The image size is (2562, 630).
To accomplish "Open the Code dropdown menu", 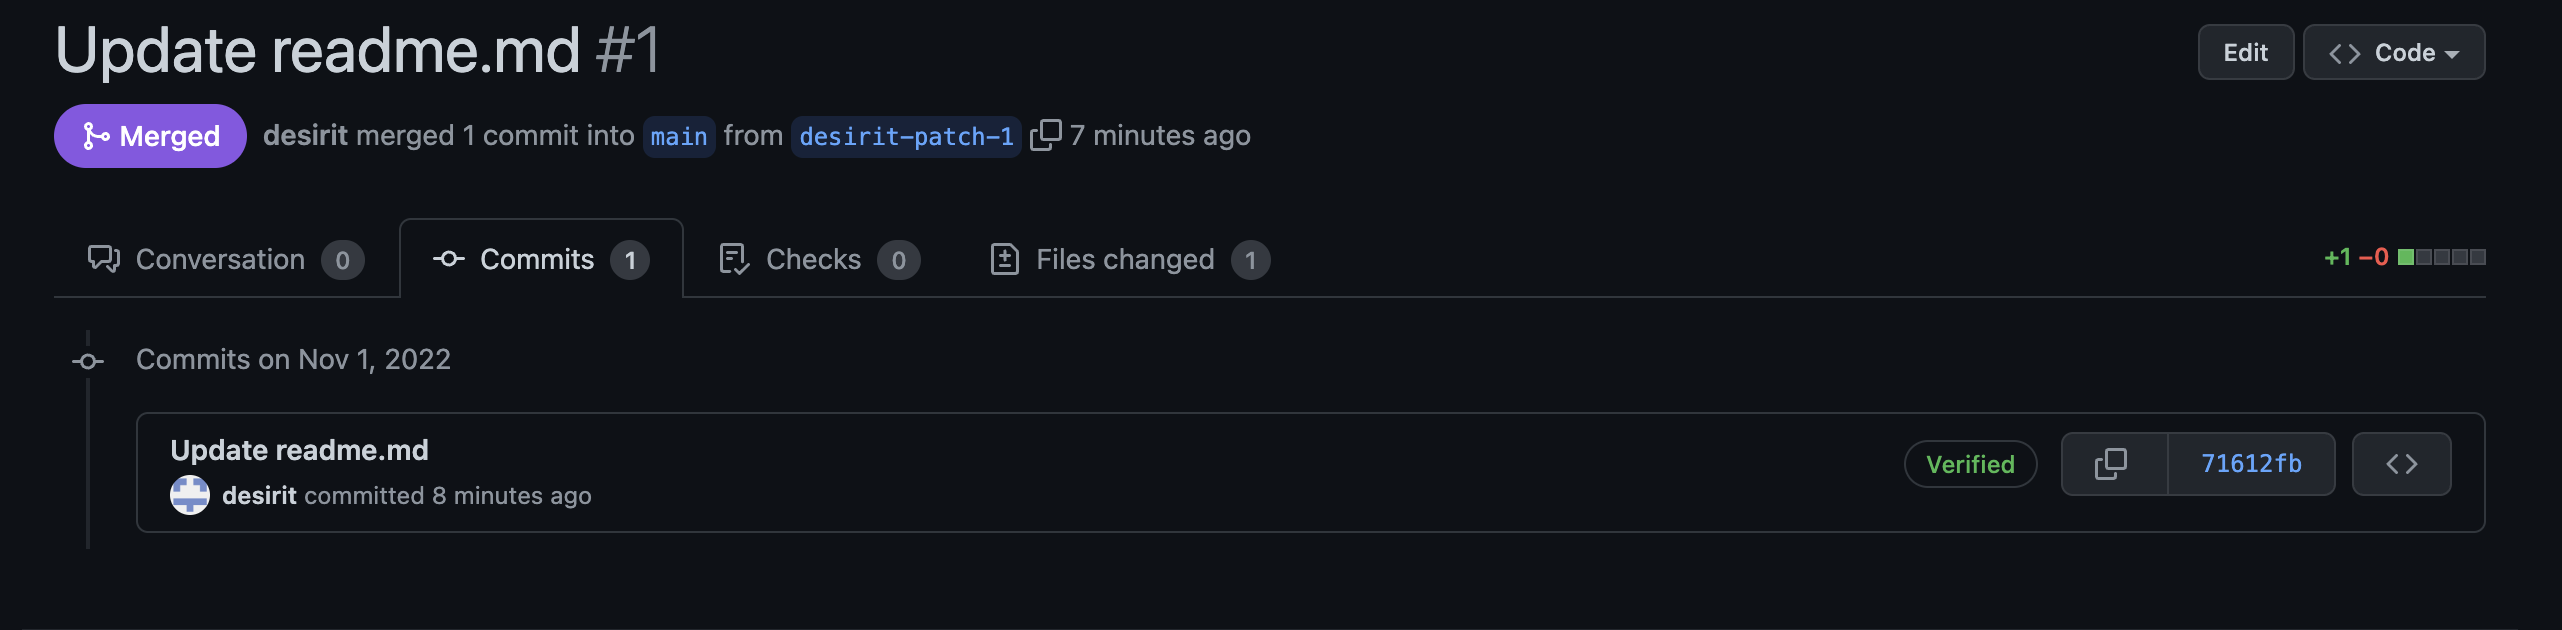I will coord(2394,52).
